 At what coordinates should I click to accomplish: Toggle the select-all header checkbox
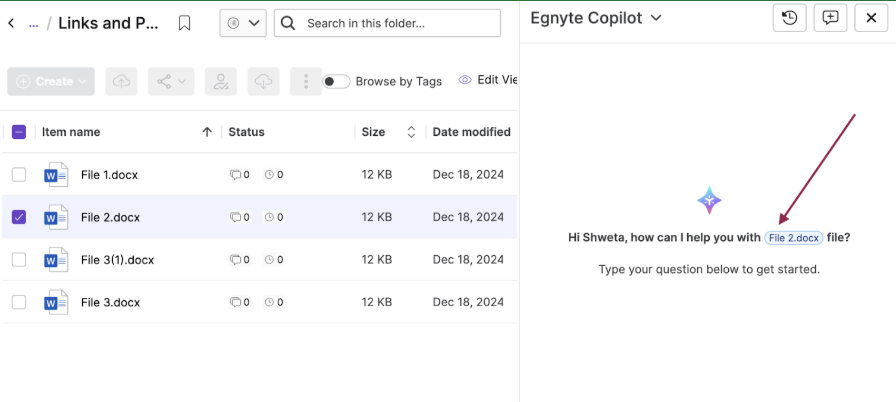(x=19, y=132)
